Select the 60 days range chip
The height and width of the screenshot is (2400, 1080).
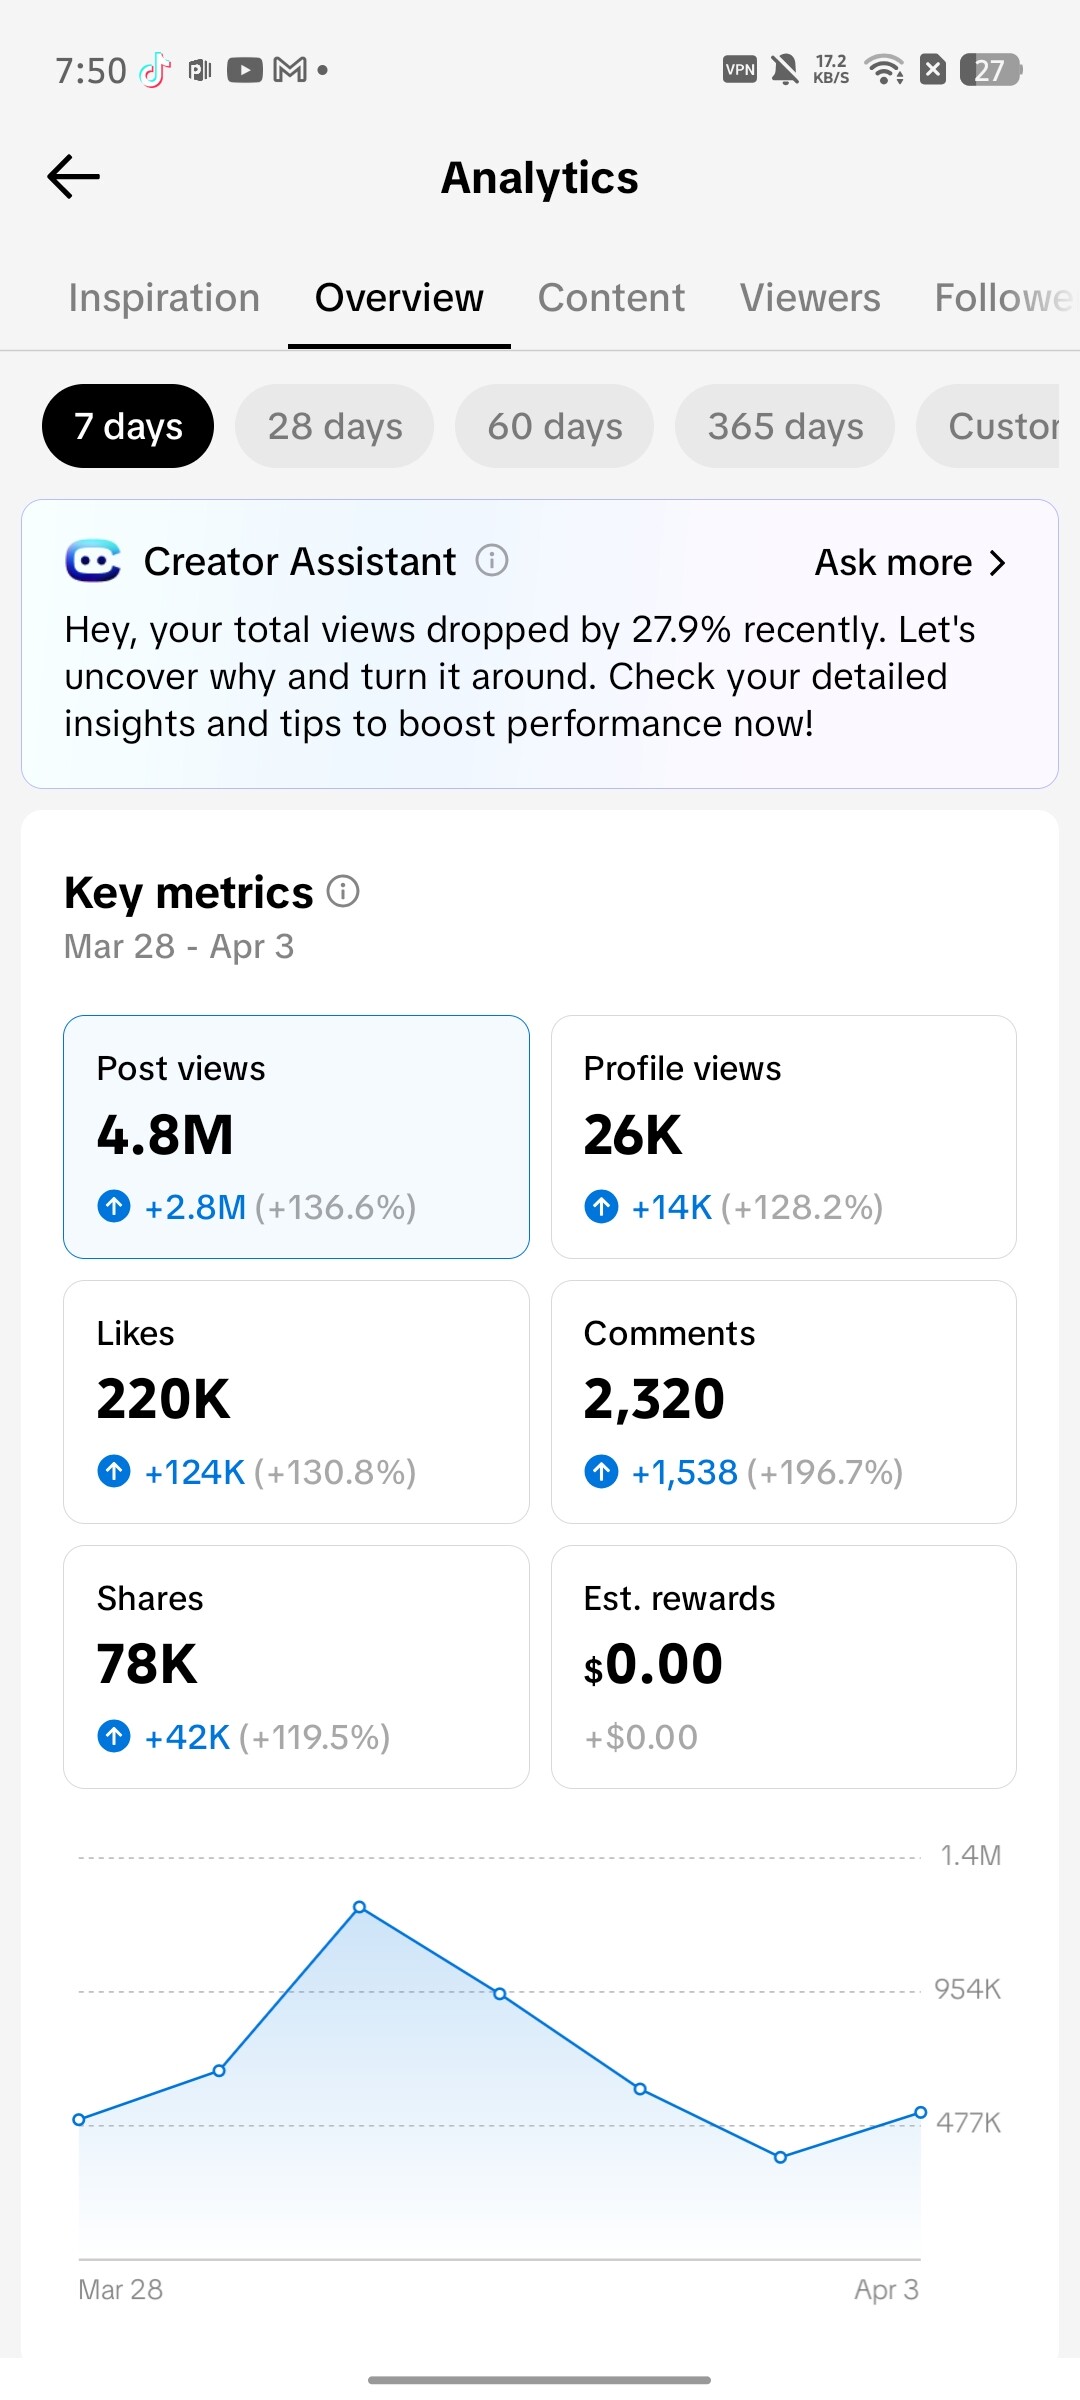555,426
